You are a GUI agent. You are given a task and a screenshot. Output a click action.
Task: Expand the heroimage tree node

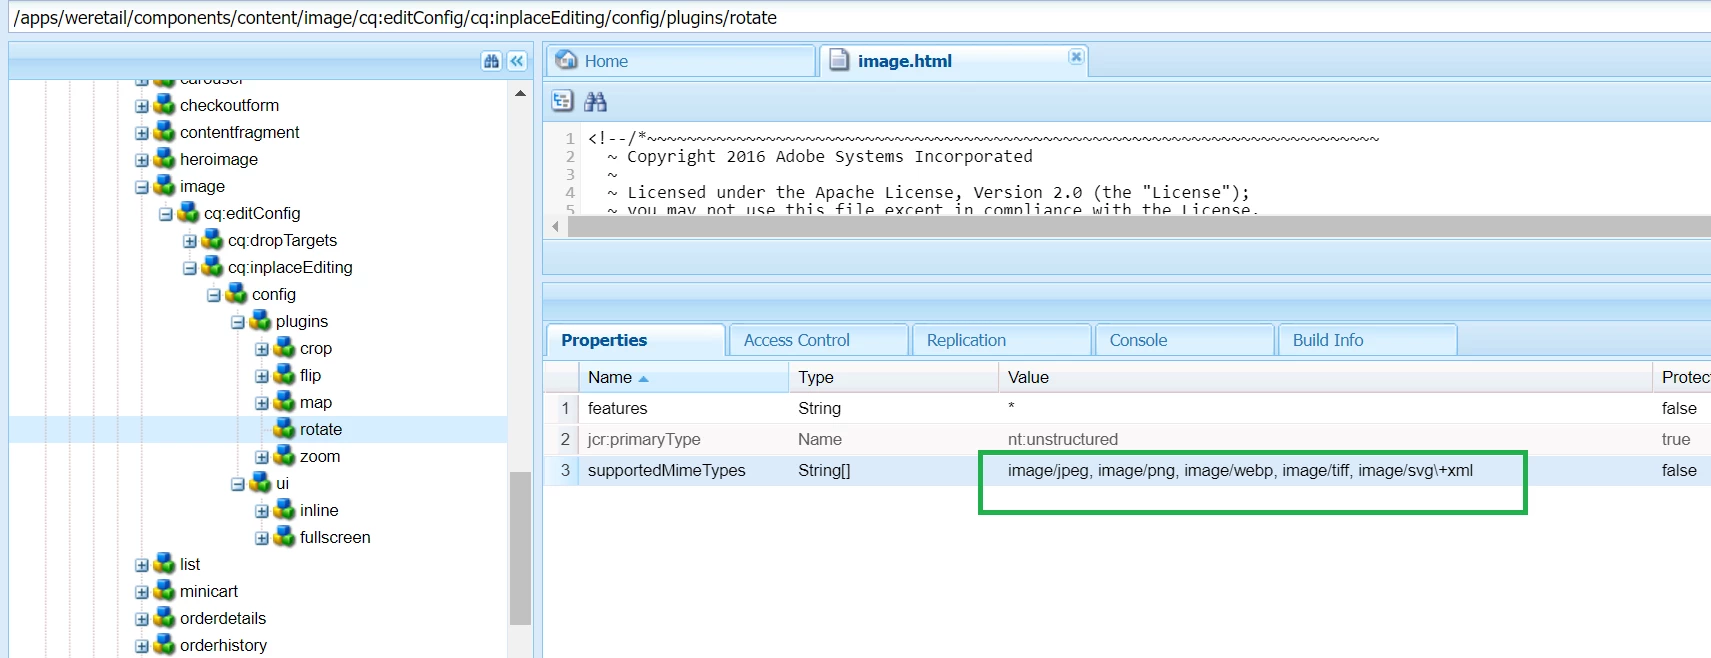coord(142,160)
